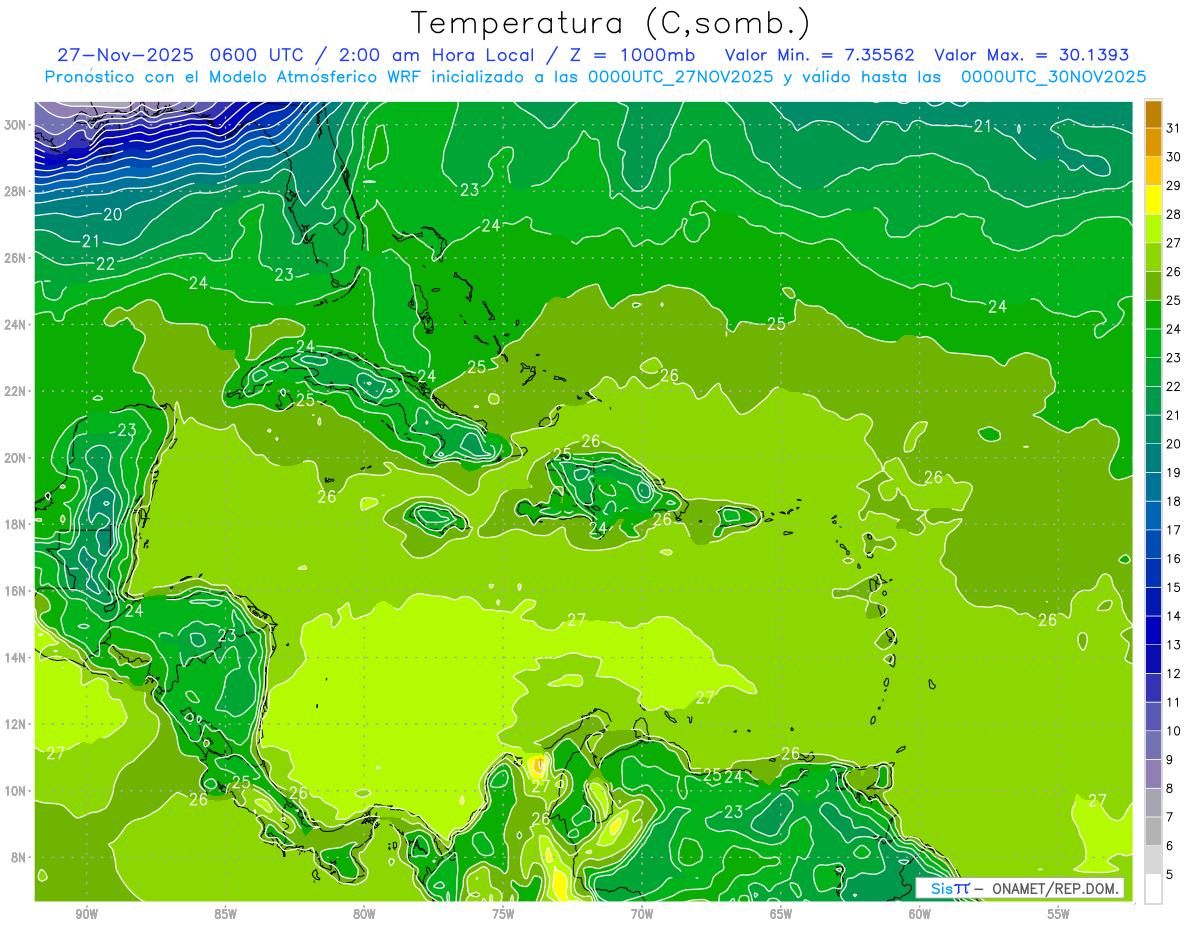Click the color bar label 31
This screenshot has height=927, width=1200.
click(1173, 127)
